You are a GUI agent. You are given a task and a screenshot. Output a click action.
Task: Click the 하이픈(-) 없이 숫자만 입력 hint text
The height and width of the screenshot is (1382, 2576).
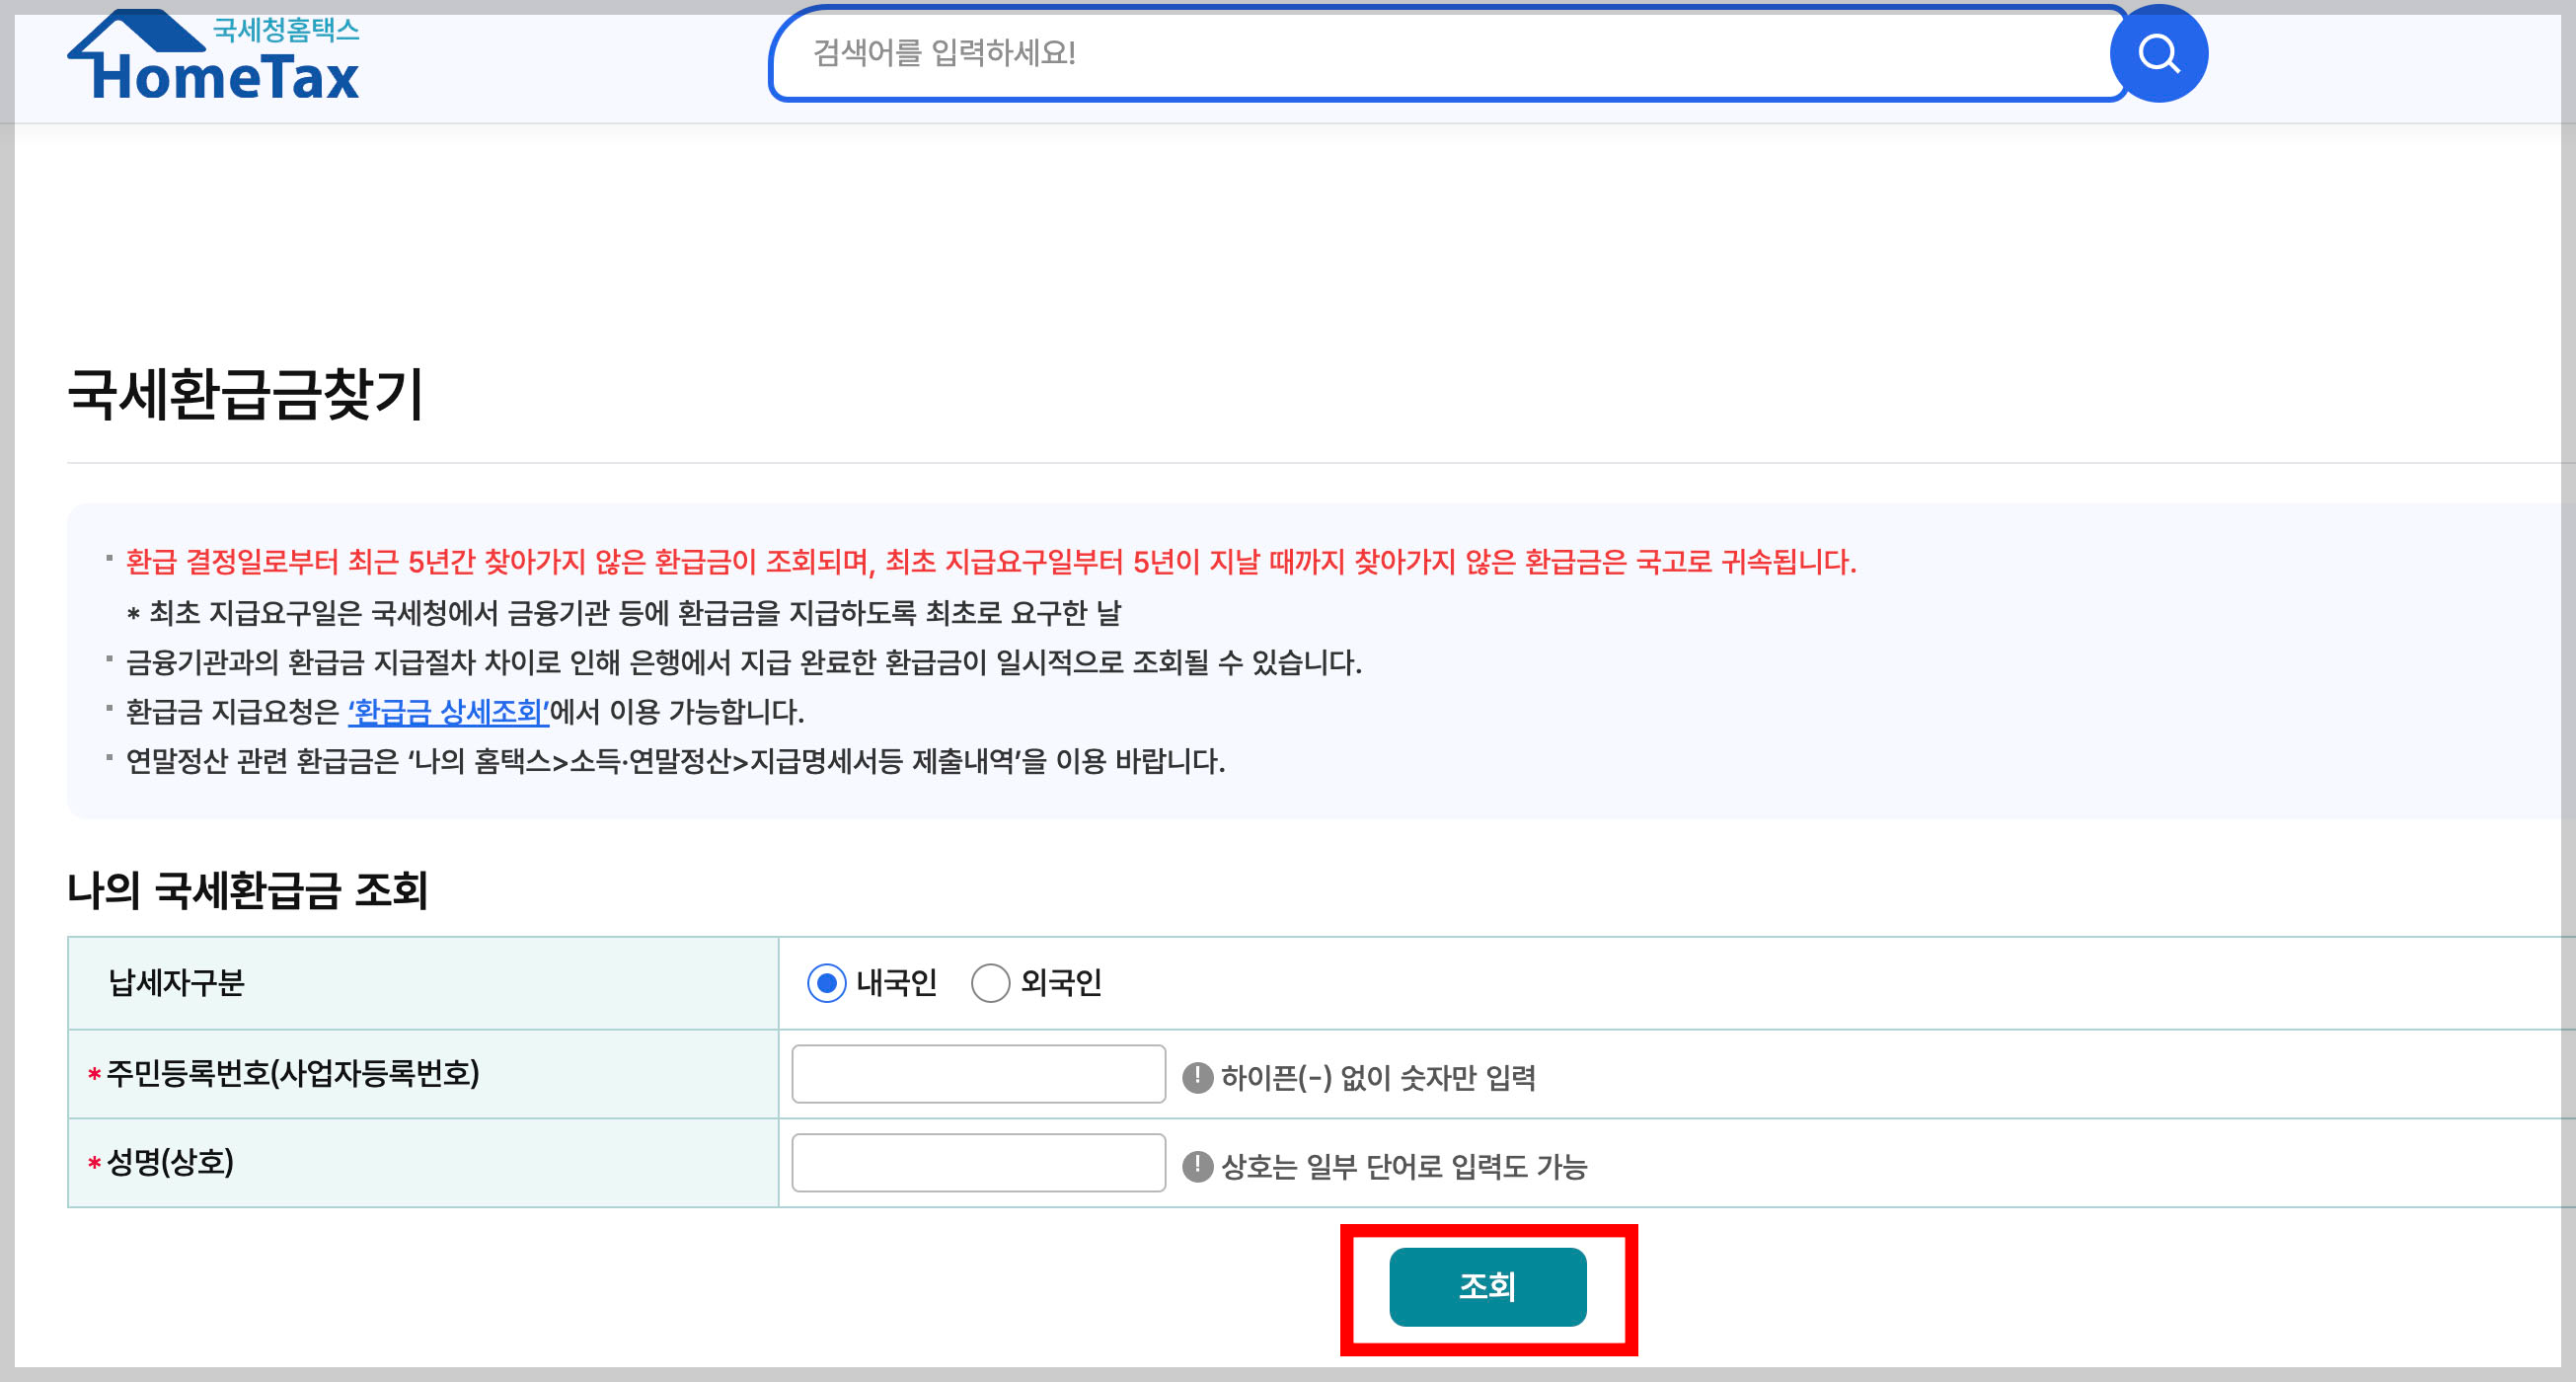coord(1378,1077)
